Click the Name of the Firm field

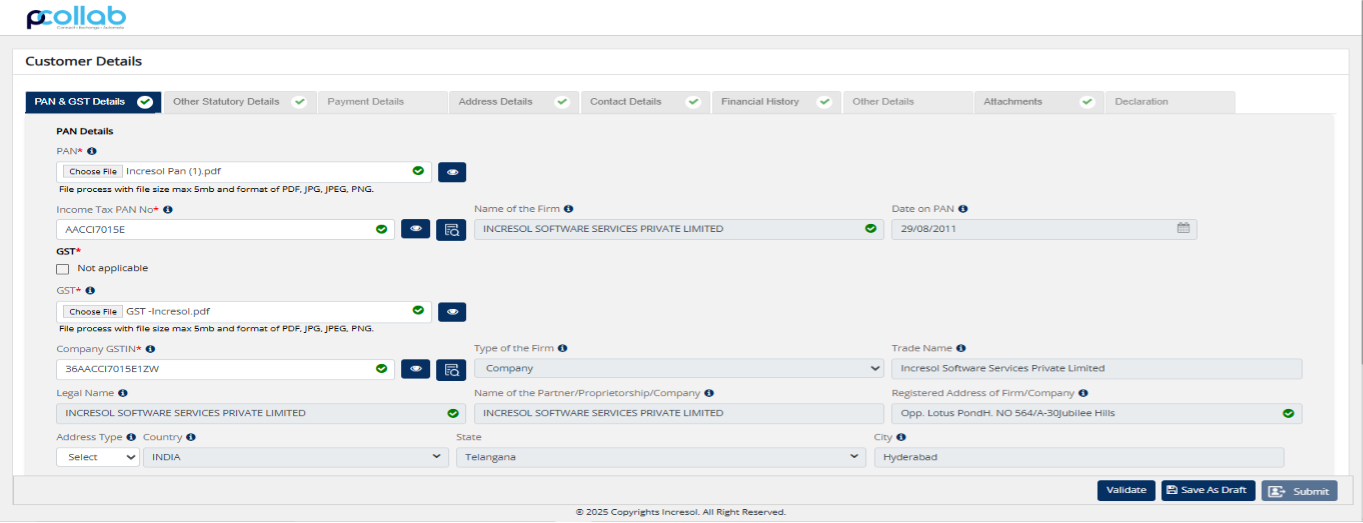[679, 229]
